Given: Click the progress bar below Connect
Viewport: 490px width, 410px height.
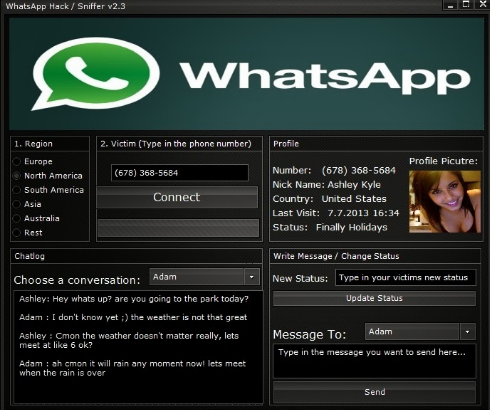Looking at the screenshot, I should (x=178, y=228).
